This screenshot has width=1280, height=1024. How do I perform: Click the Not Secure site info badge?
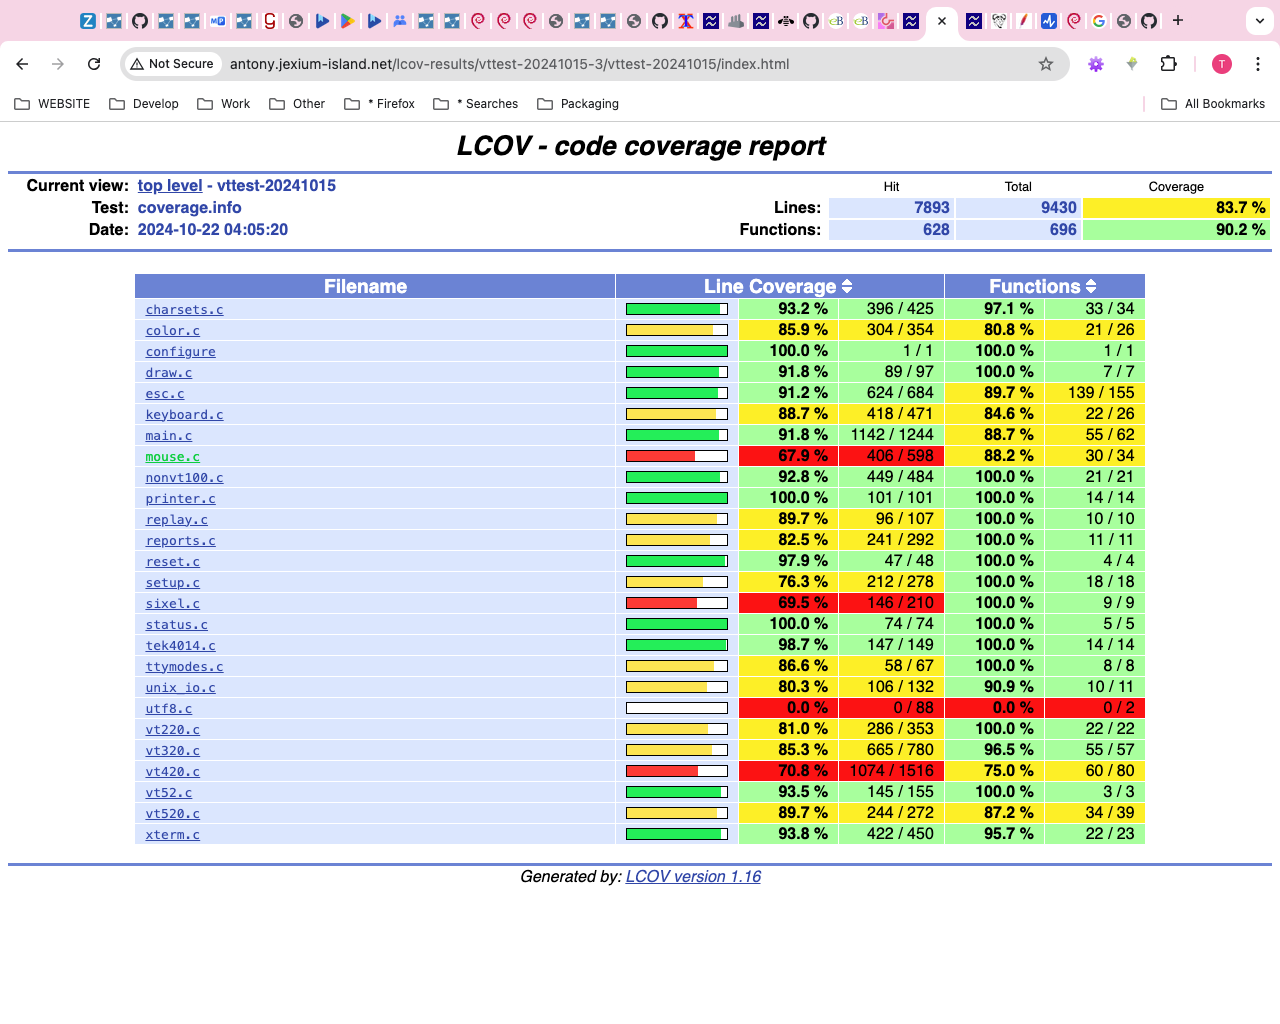(172, 64)
